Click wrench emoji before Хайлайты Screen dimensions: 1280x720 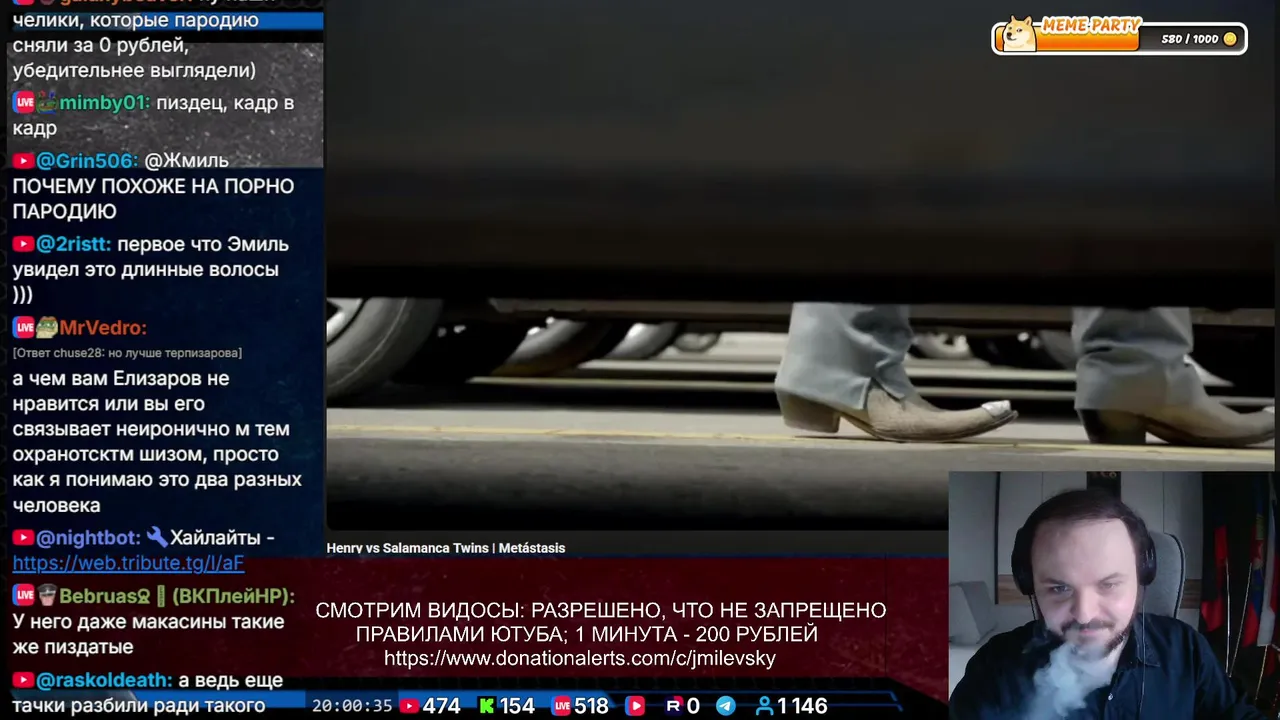coord(156,538)
